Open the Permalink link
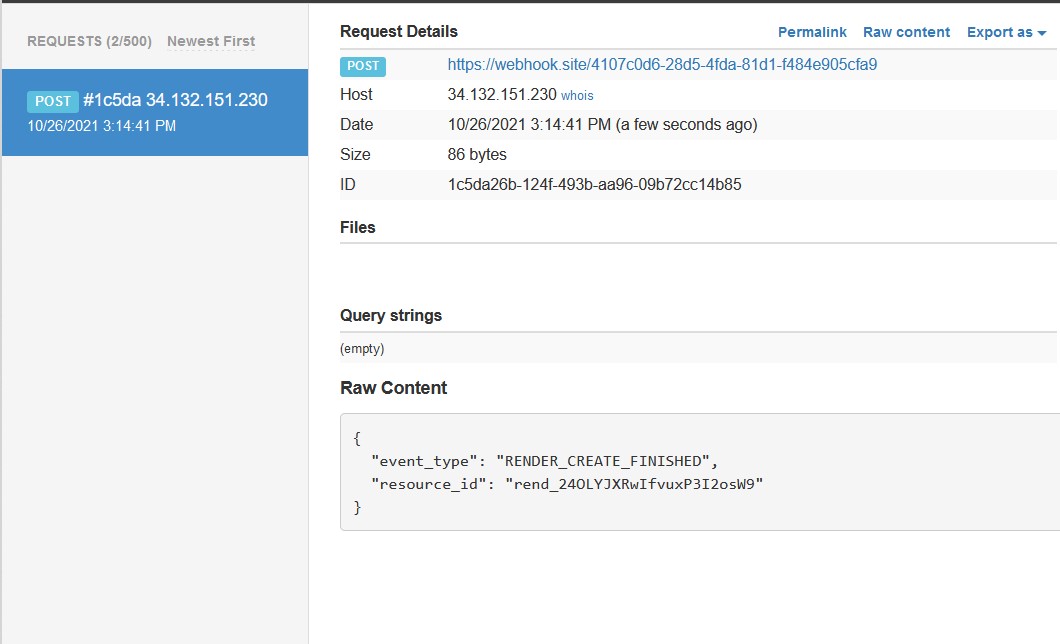Screen dimensions: 1060x644 [812, 32]
